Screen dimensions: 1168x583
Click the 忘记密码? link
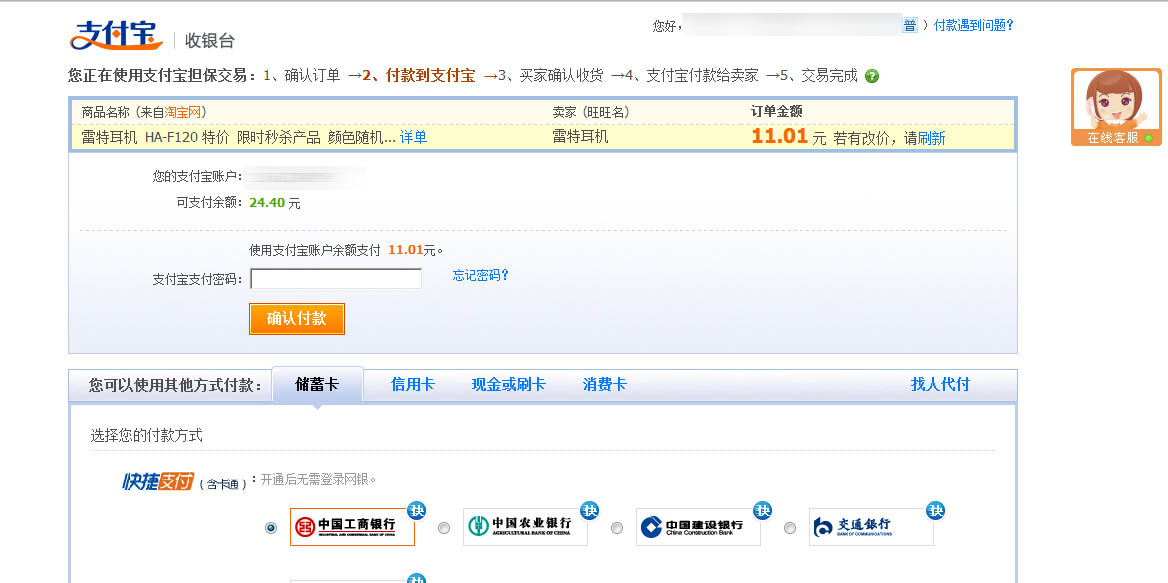pyautogui.click(x=481, y=276)
